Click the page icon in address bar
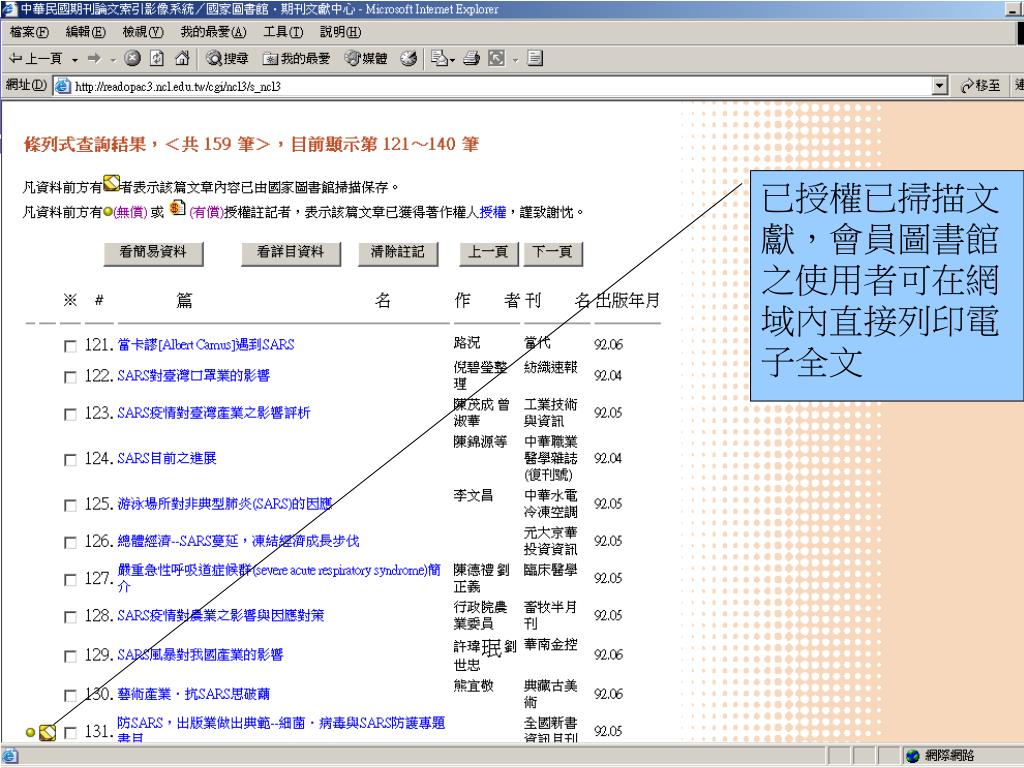Screen dimensions: 1024x768 point(63,86)
